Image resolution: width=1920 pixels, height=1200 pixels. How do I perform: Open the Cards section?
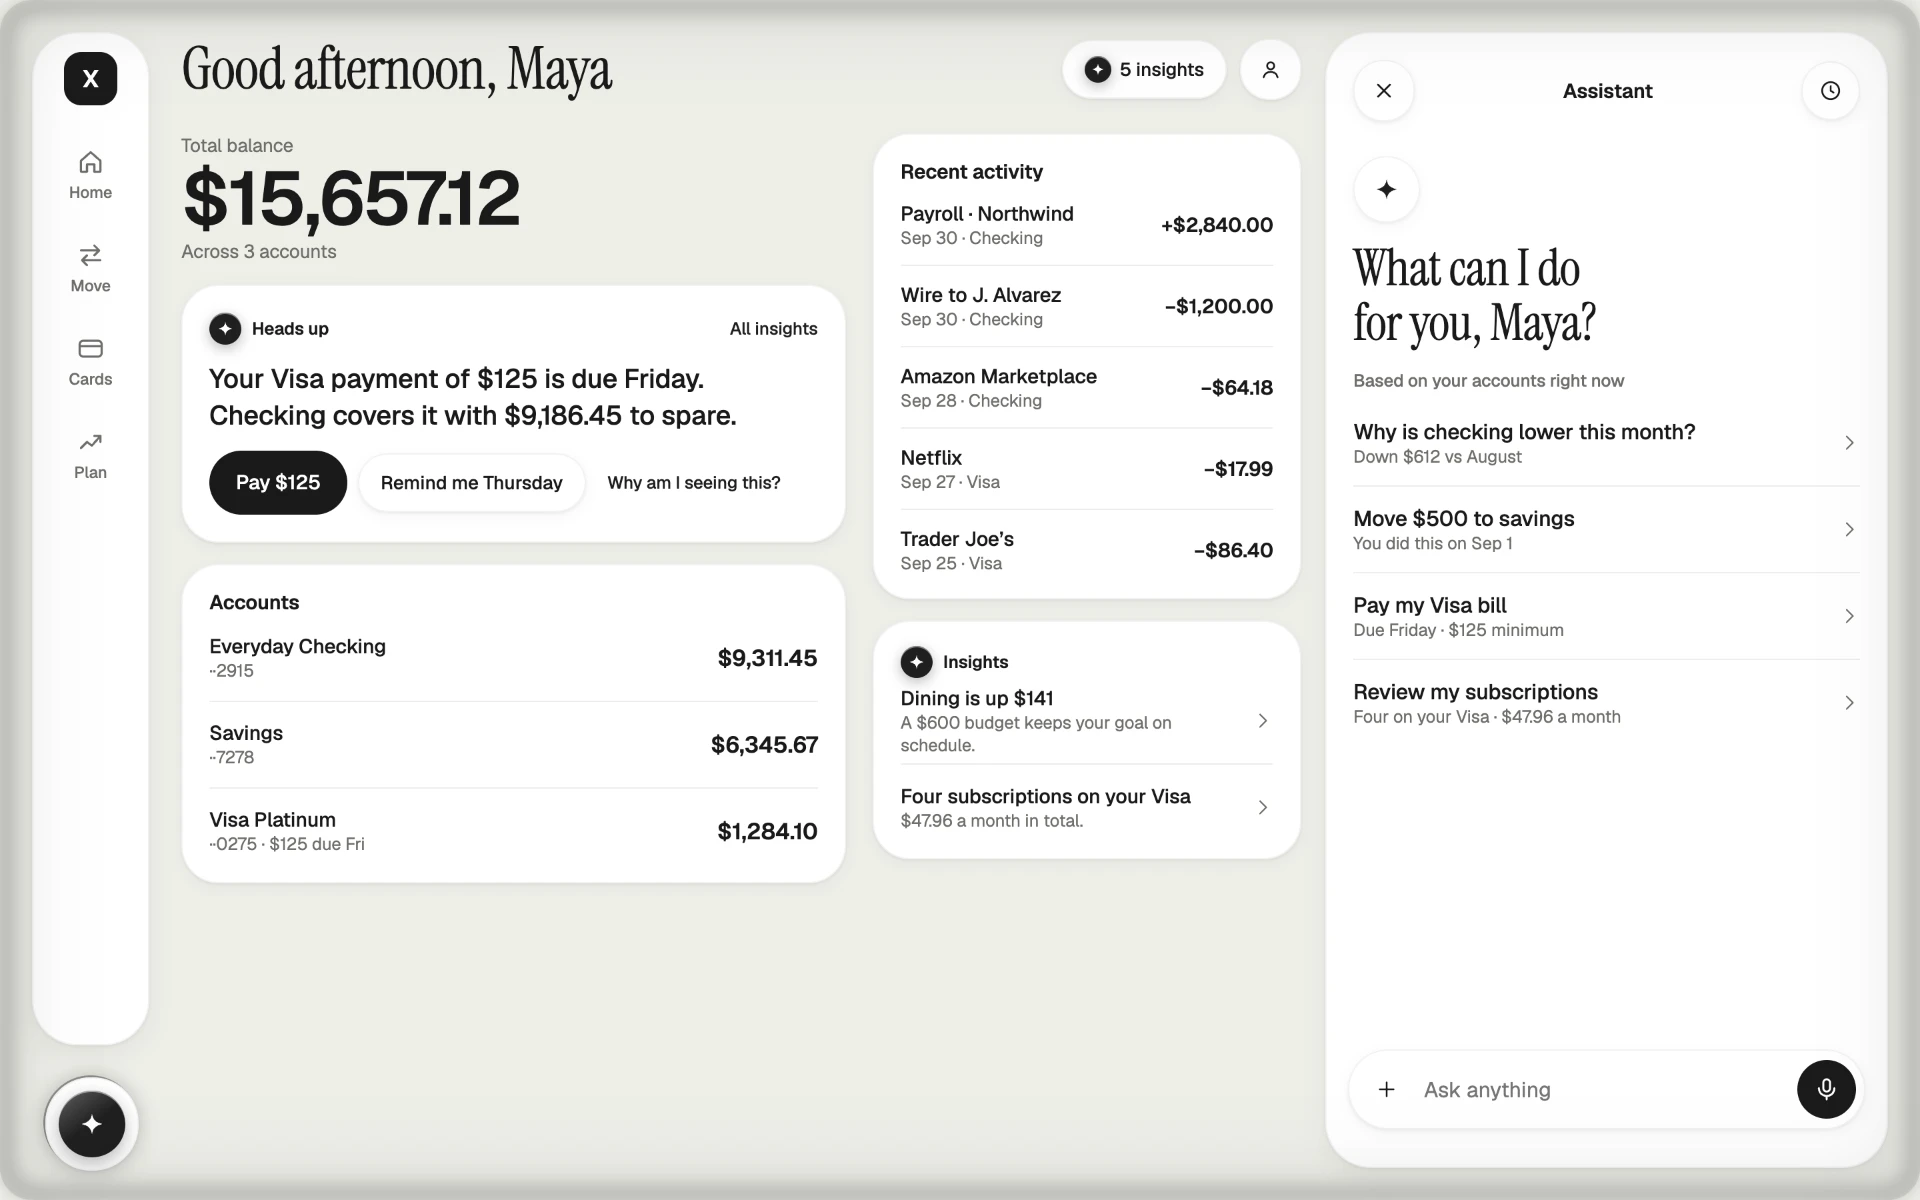90,362
